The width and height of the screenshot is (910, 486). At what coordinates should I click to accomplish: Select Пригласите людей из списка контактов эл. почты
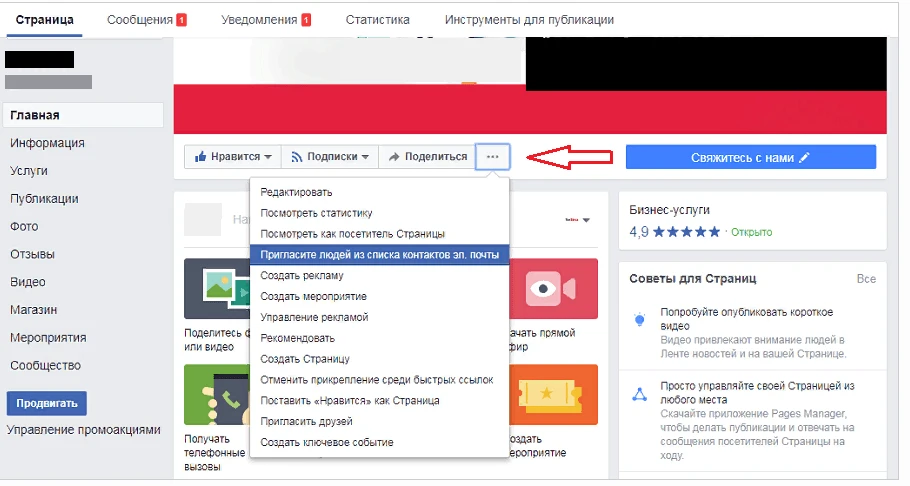(x=380, y=254)
